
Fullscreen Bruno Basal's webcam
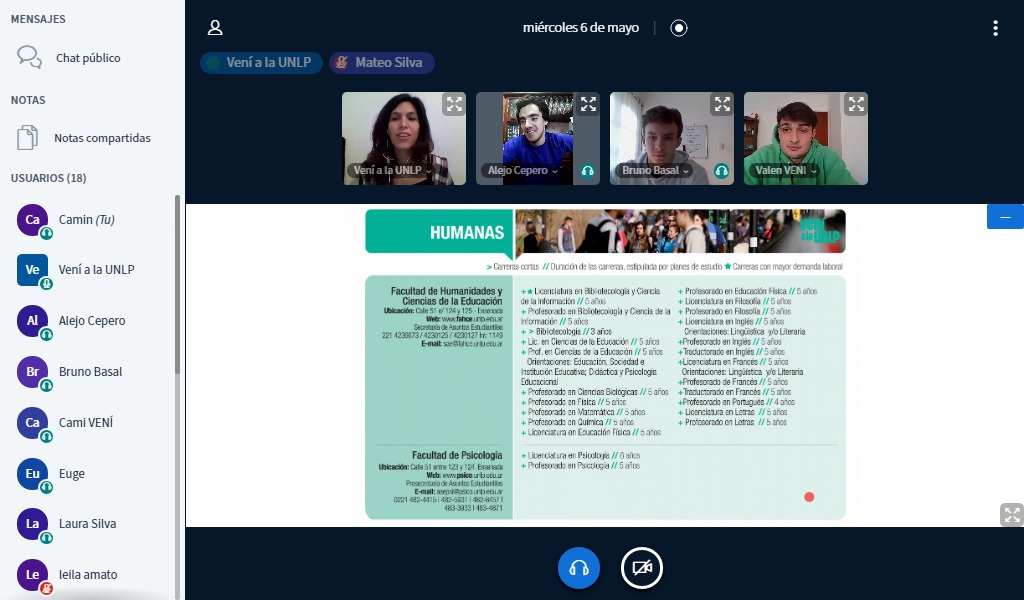(722, 104)
